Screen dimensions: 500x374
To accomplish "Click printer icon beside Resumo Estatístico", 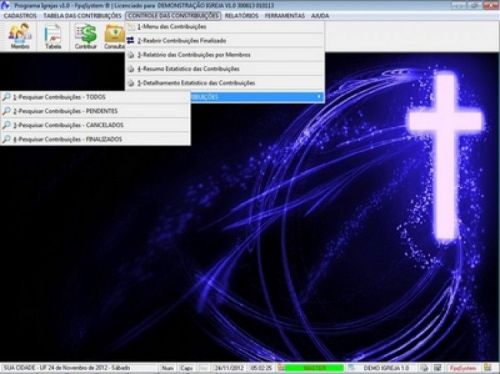I will click(131, 69).
